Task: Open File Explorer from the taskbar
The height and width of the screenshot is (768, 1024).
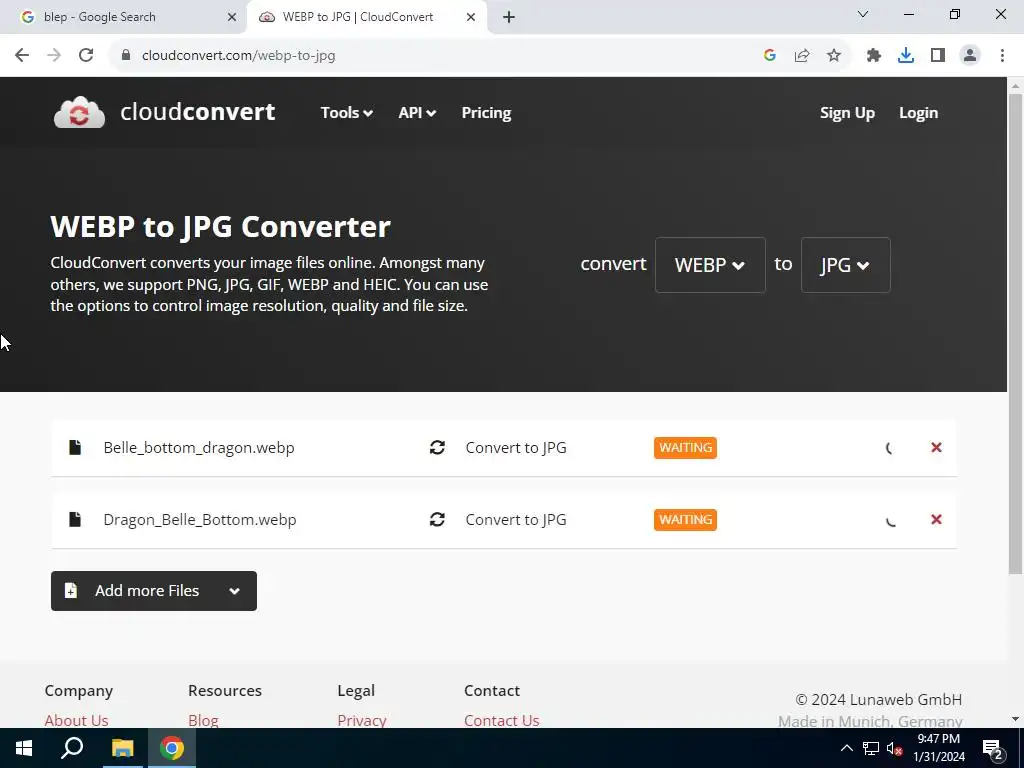Action: [122, 748]
